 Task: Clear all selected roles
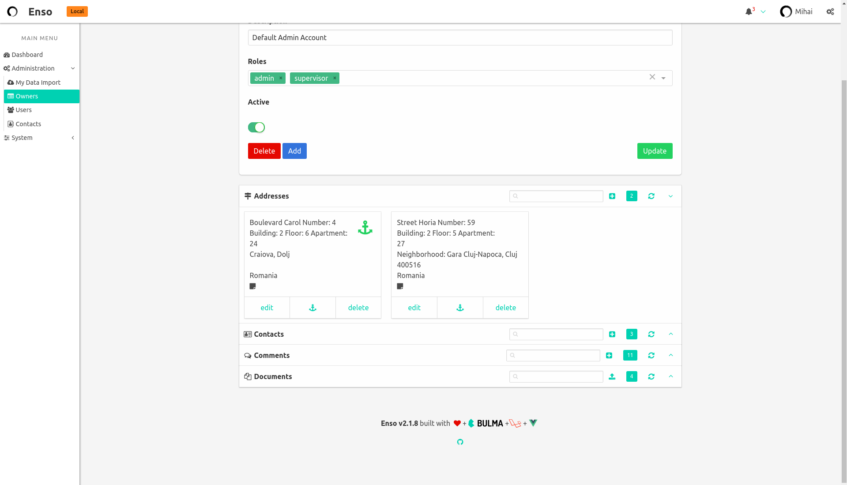pyautogui.click(x=652, y=77)
